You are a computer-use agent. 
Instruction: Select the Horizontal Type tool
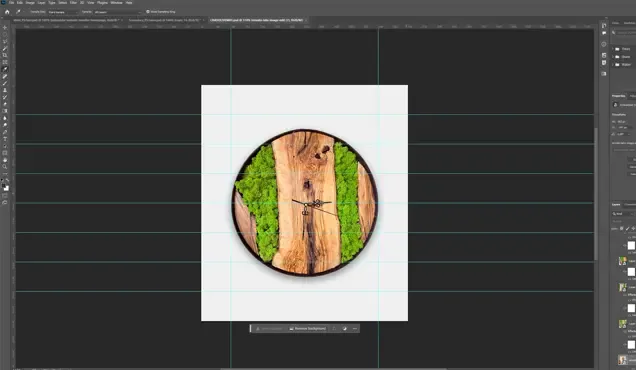tap(5, 139)
